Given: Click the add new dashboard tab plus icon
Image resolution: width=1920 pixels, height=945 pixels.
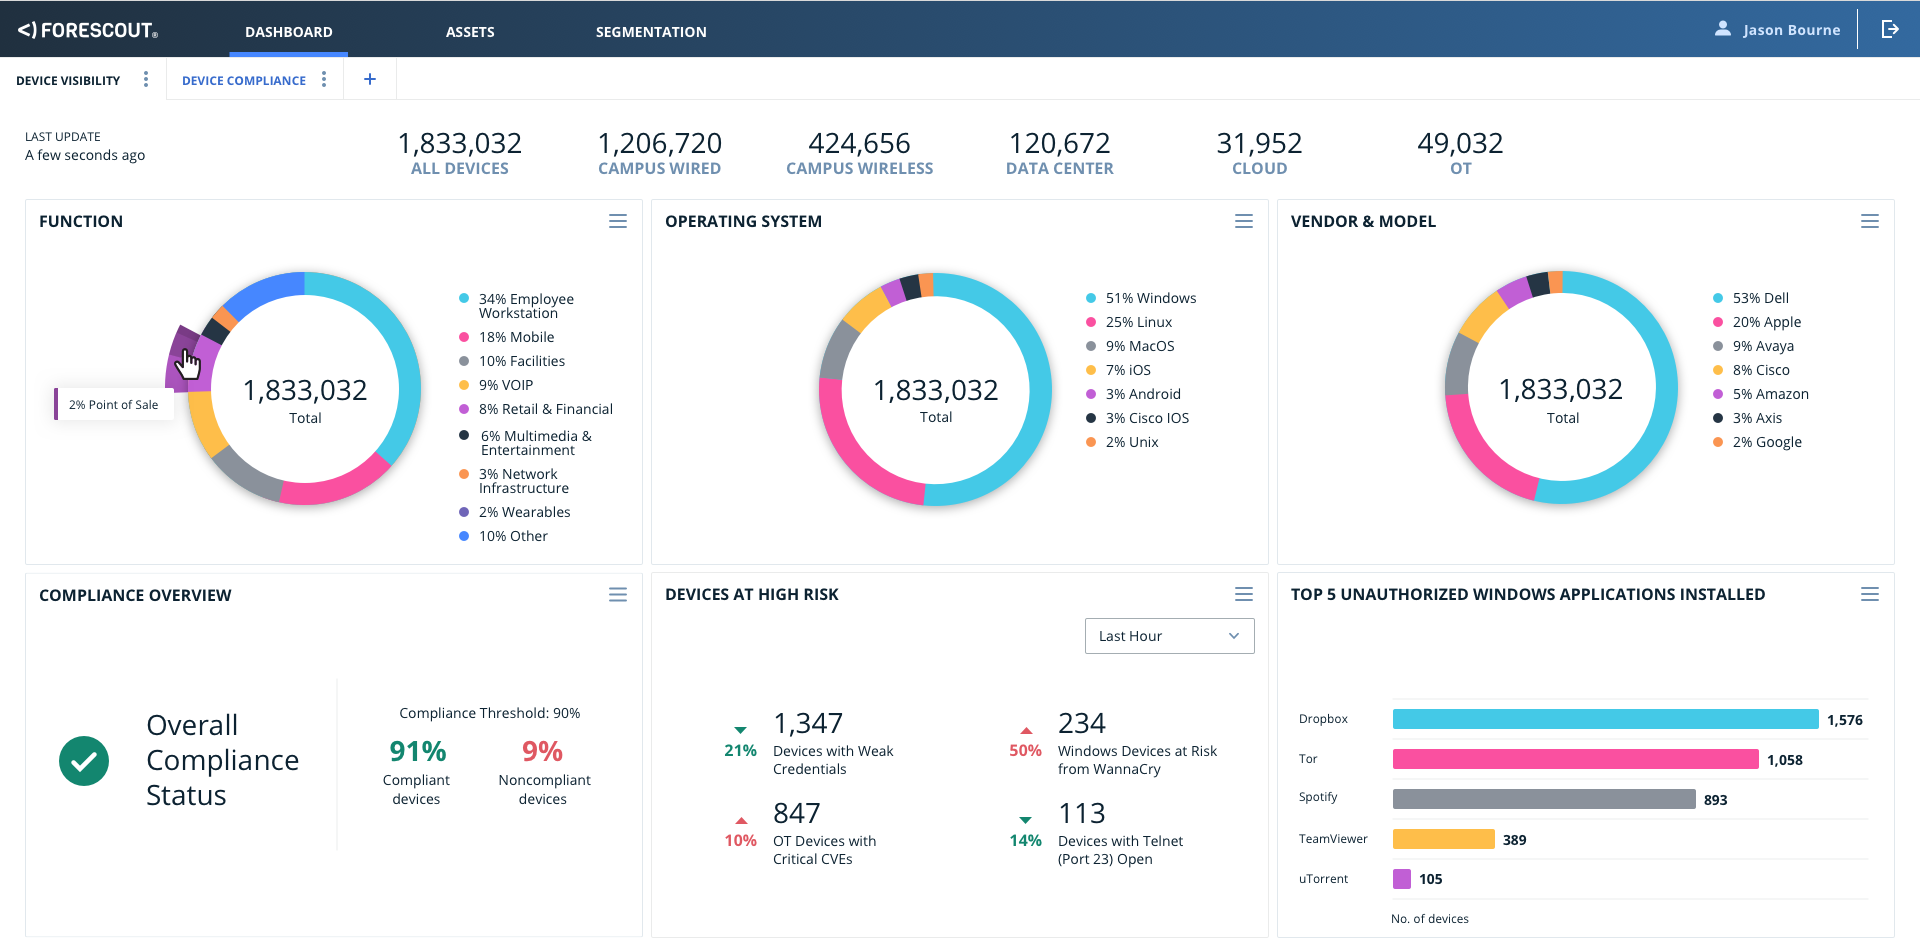Looking at the screenshot, I should click(x=370, y=80).
